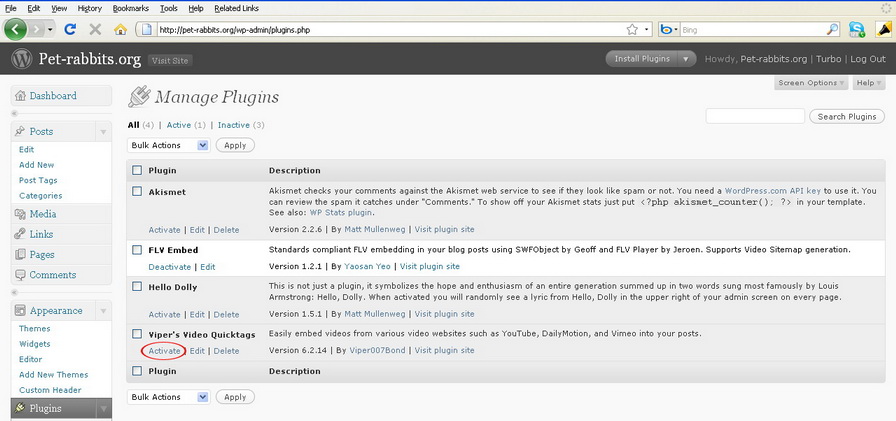Click the browser forward arrow button
The image size is (896, 421).
pos(37,29)
